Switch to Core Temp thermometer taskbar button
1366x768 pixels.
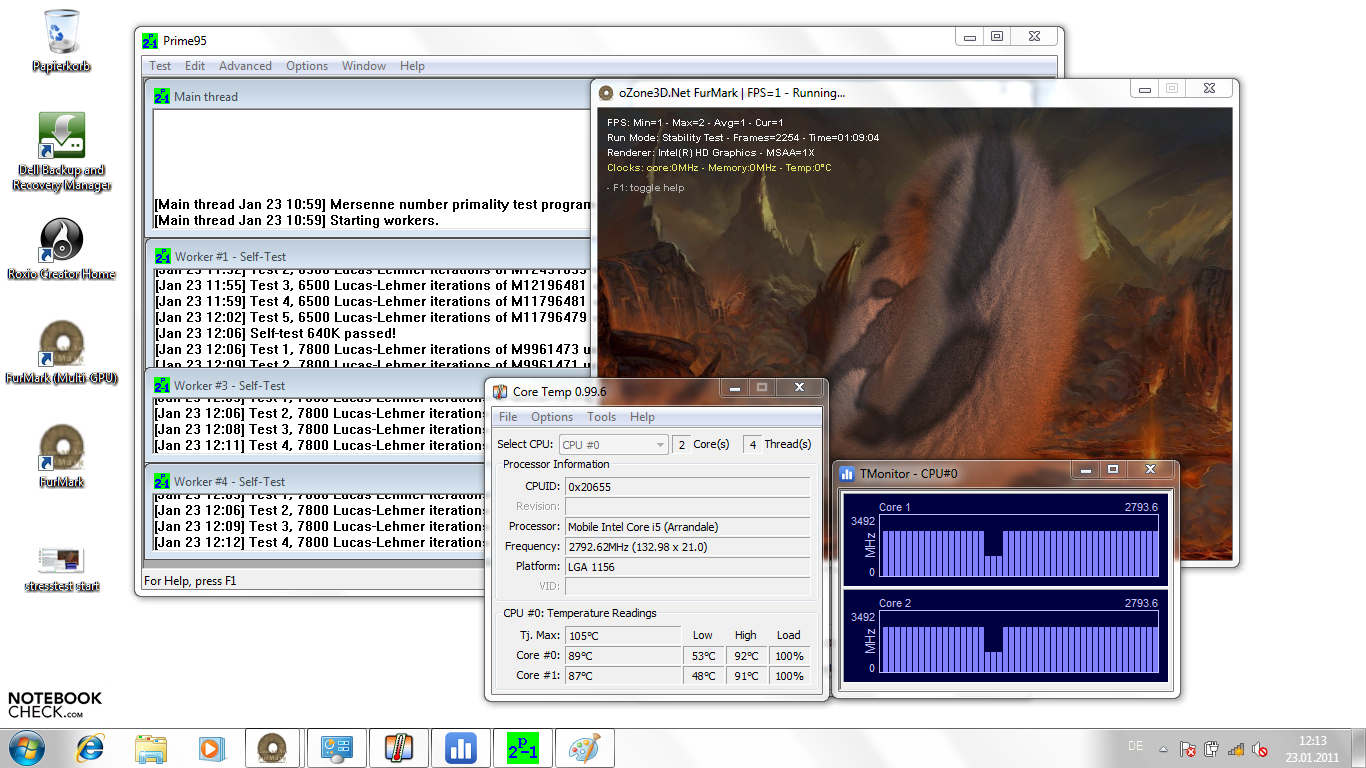pos(399,748)
